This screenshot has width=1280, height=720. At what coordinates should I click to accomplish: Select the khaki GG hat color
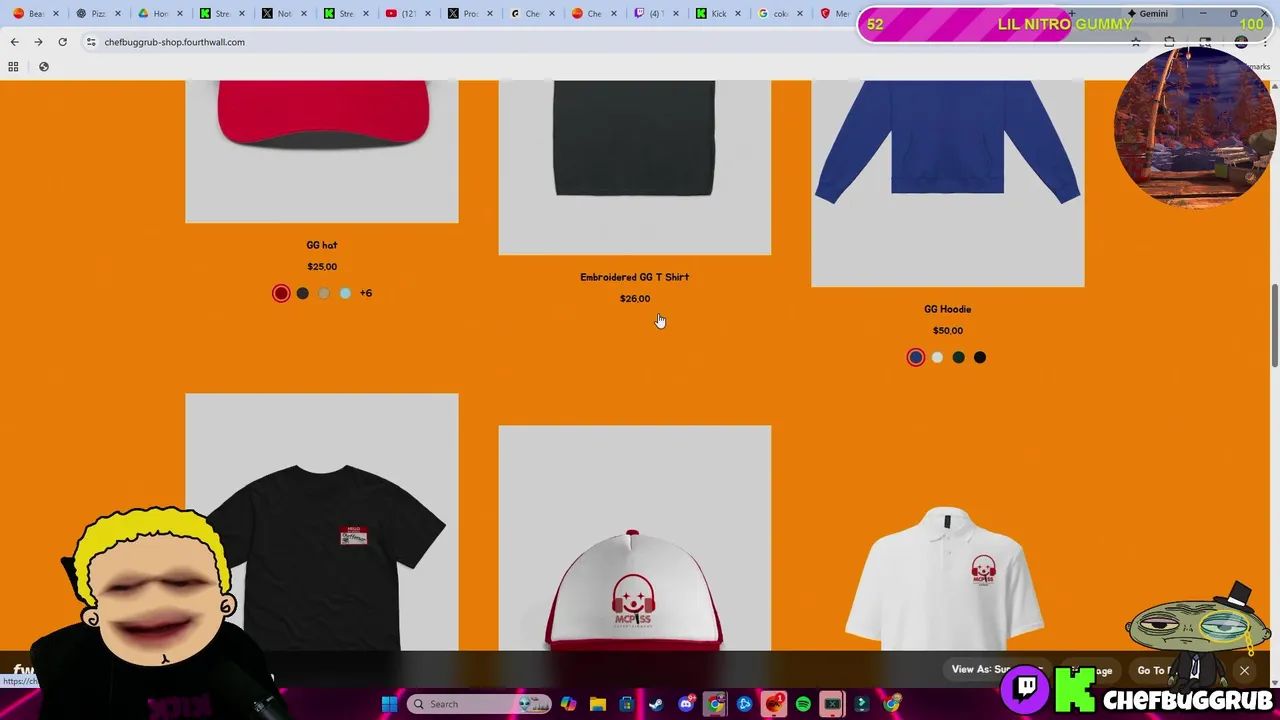pyautogui.click(x=324, y=293)
